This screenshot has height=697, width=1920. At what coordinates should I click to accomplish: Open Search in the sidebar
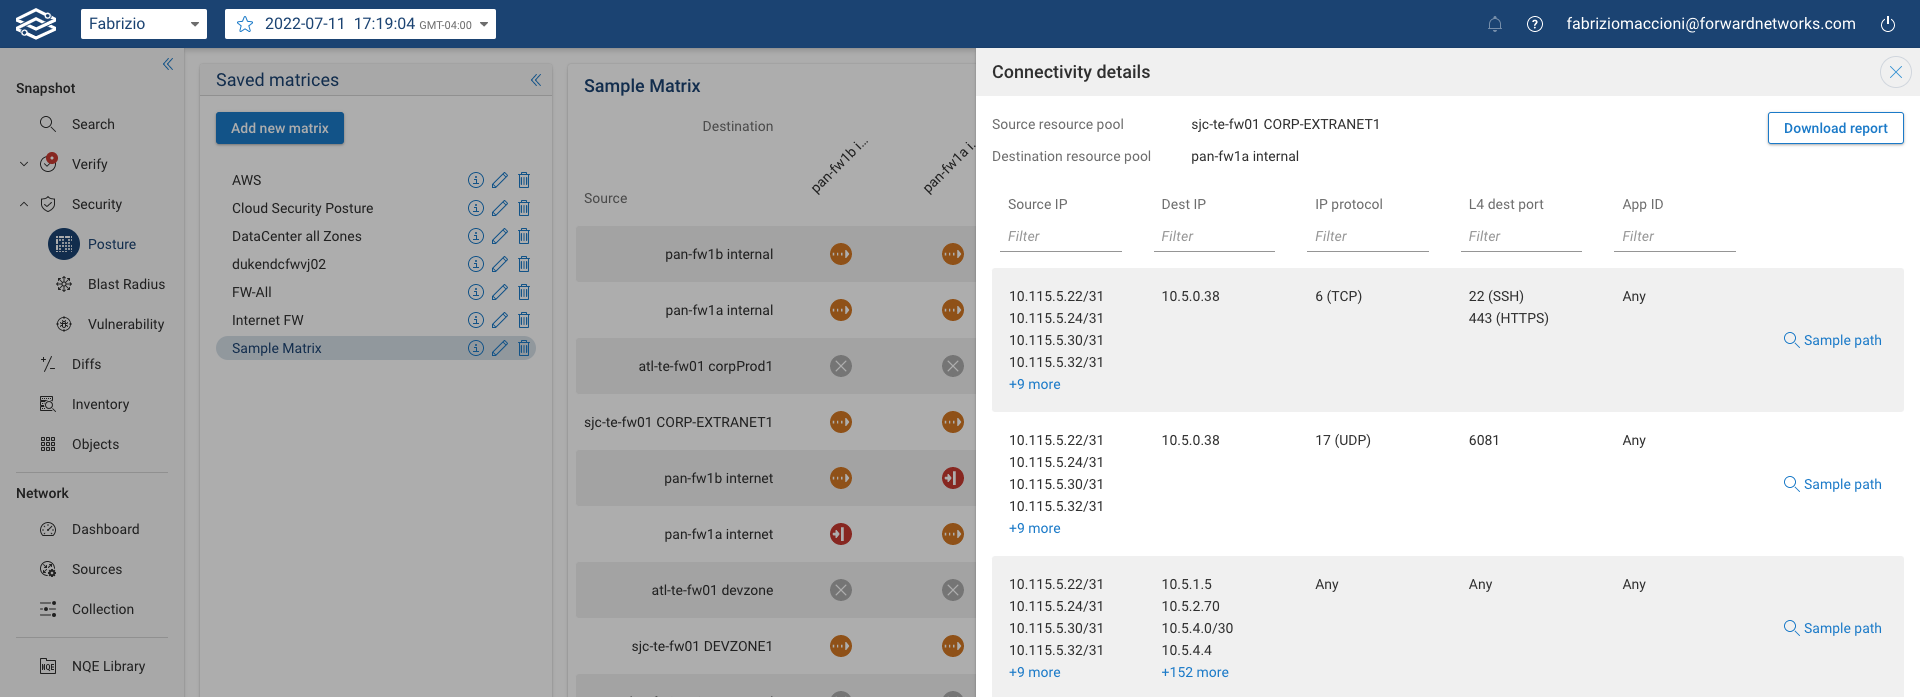coord(92,124)
